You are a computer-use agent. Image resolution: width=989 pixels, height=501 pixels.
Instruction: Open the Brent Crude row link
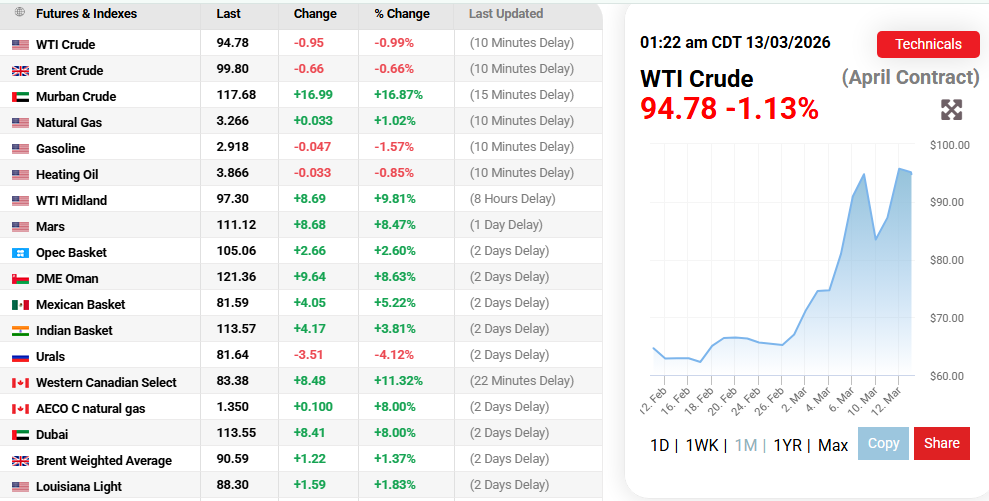tap(69, 71)
